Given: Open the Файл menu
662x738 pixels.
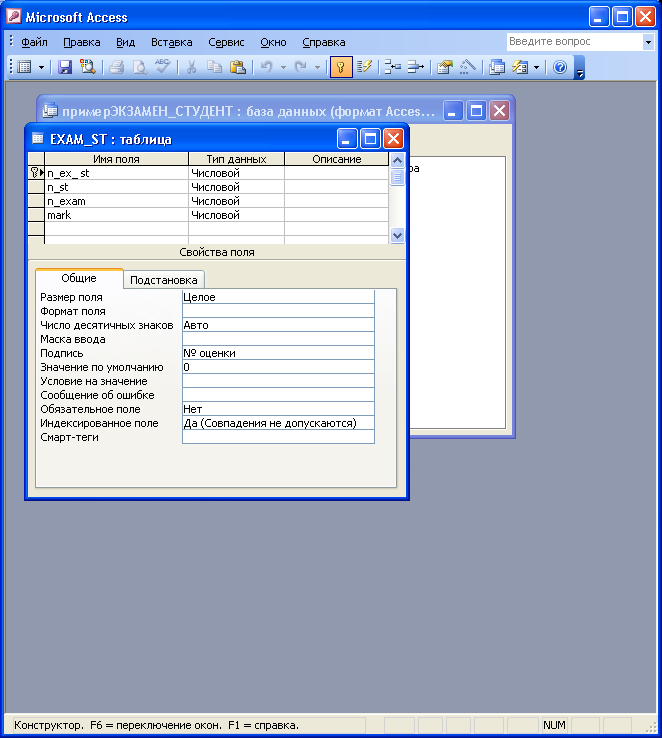Looking at the screenshot, I should (34, 42).
